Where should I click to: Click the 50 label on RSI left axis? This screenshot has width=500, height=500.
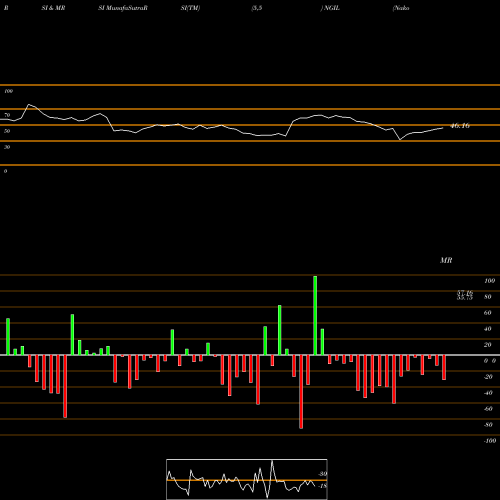coord(7,131)
